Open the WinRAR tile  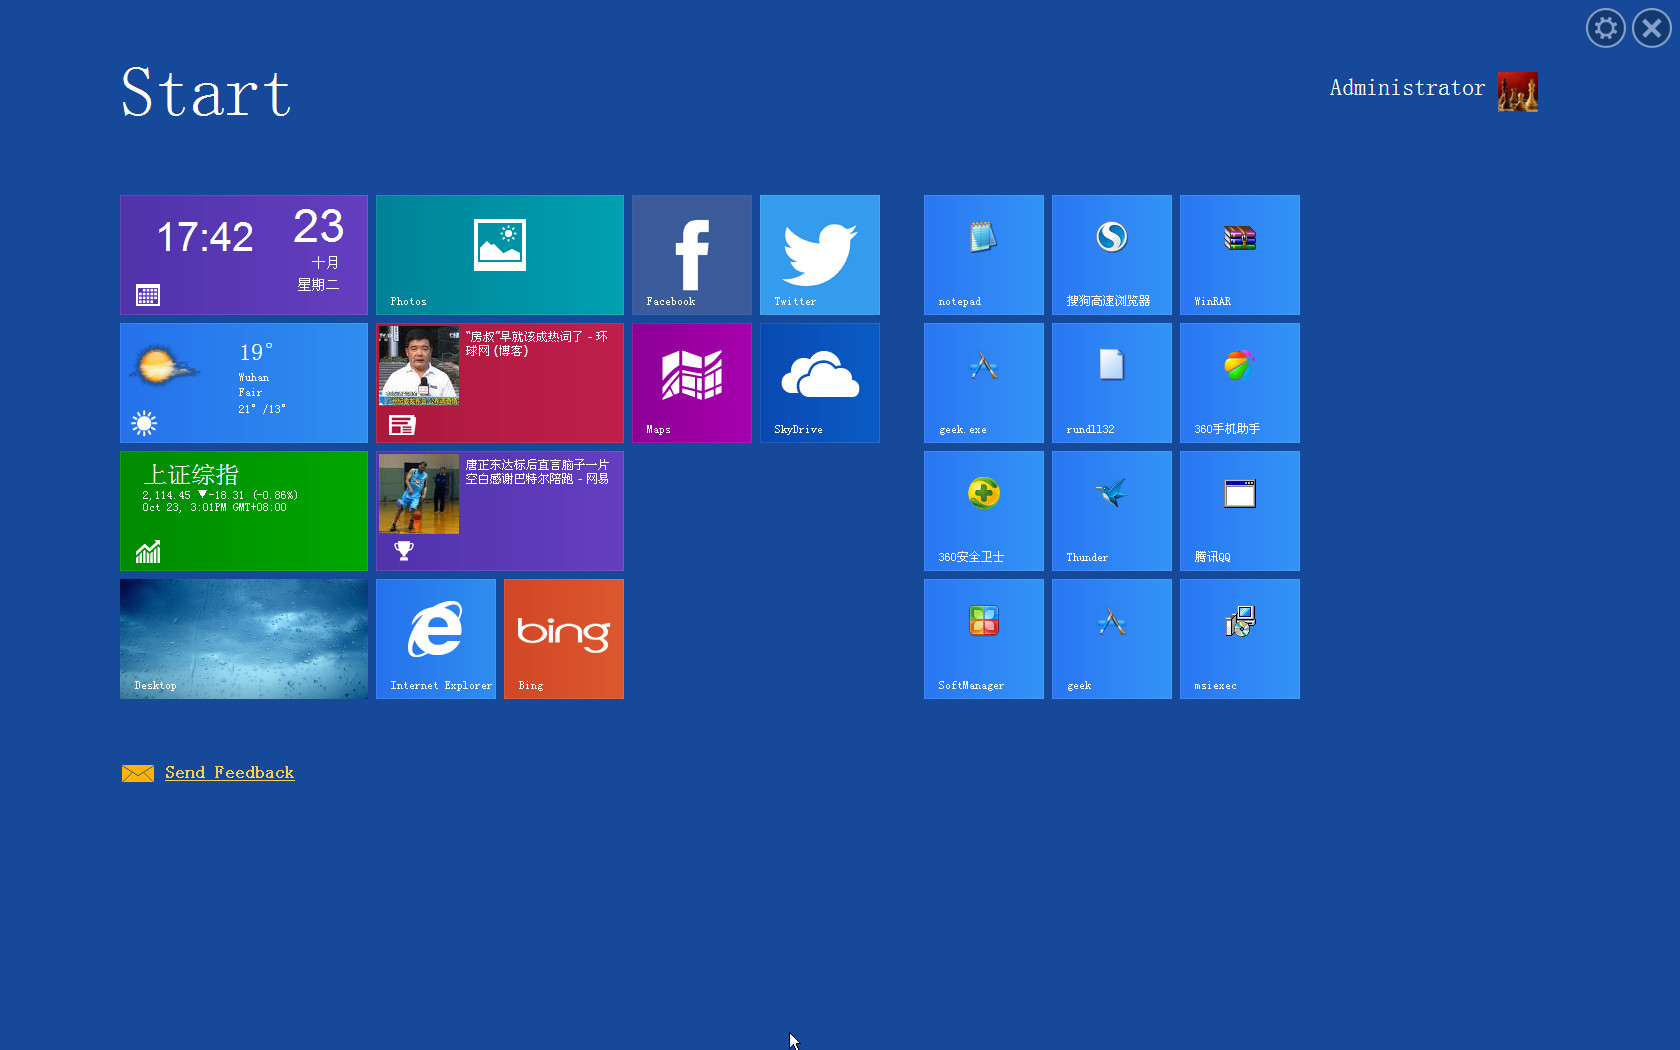(1240, 255)
